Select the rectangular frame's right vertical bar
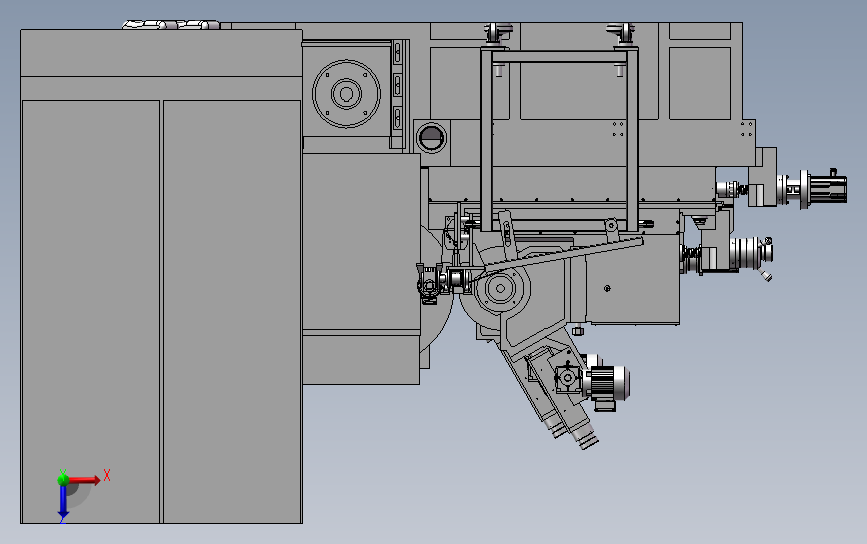 tap(633, 139)
